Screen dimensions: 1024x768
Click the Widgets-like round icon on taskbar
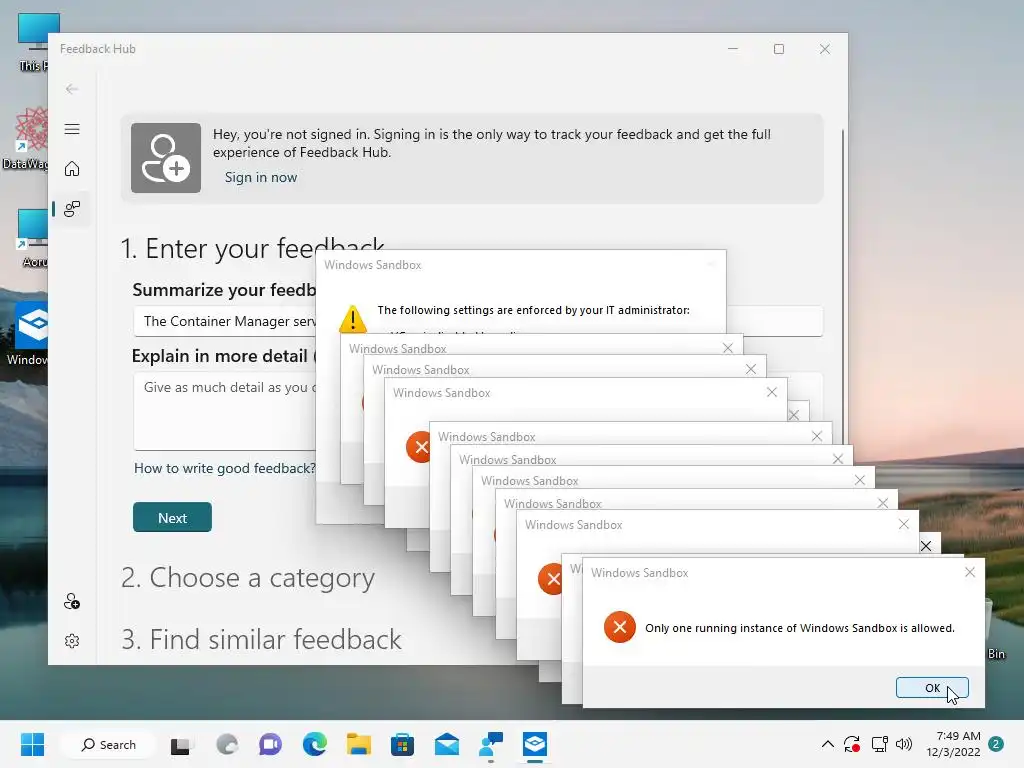coord(227,744)
